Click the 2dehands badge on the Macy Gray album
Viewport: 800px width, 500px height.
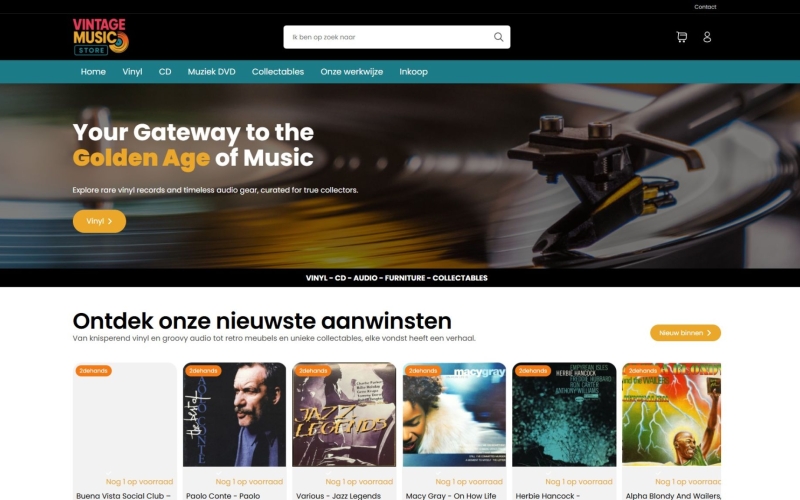point(423,371)
